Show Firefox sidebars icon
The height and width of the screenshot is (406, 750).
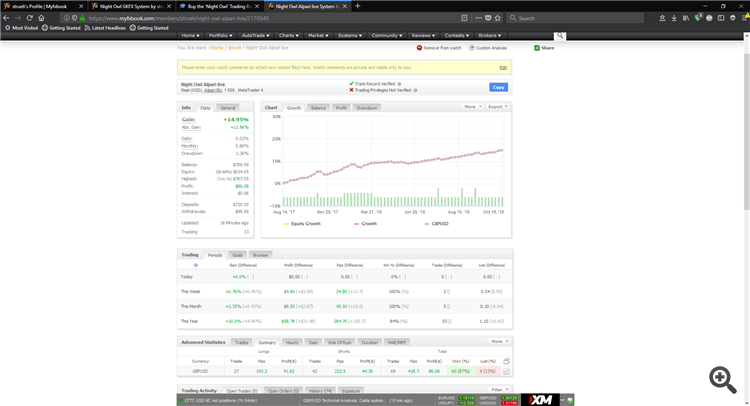coord(721,18)
